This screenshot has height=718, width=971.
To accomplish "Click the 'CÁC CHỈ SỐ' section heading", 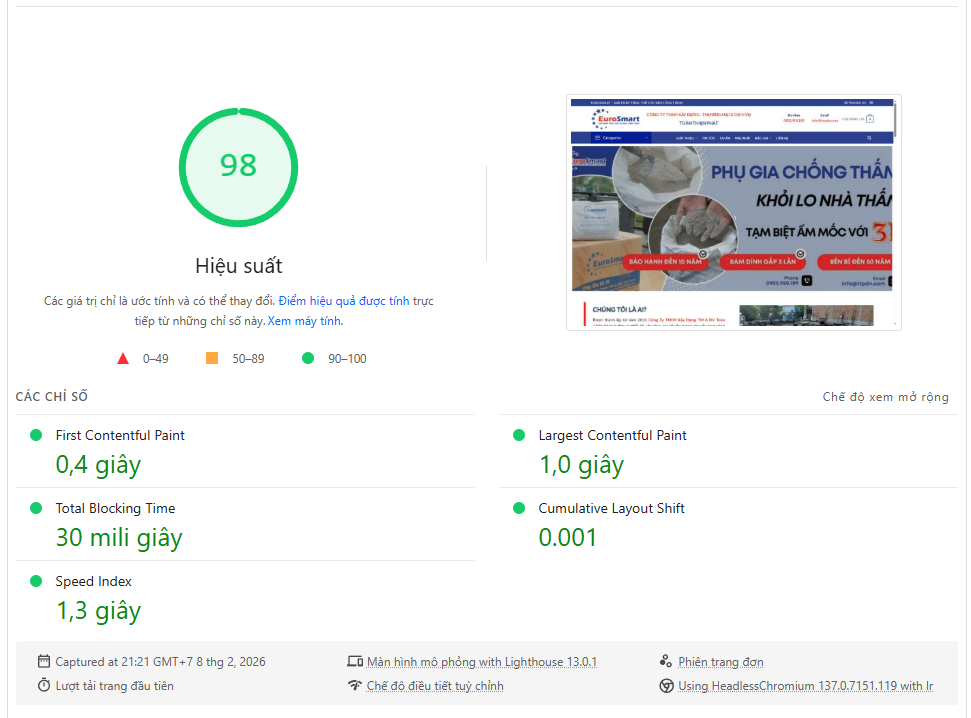I will (51, 396).
